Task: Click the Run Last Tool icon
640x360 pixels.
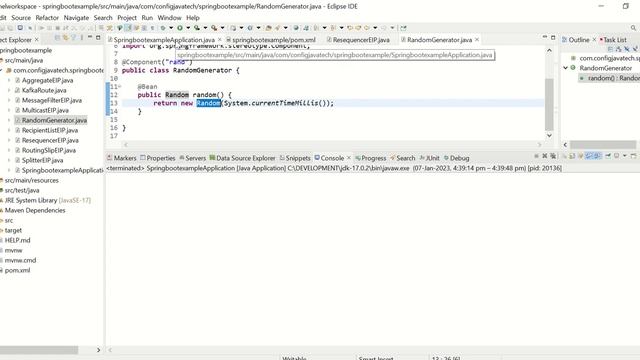Action: click(x=214, y=28)
